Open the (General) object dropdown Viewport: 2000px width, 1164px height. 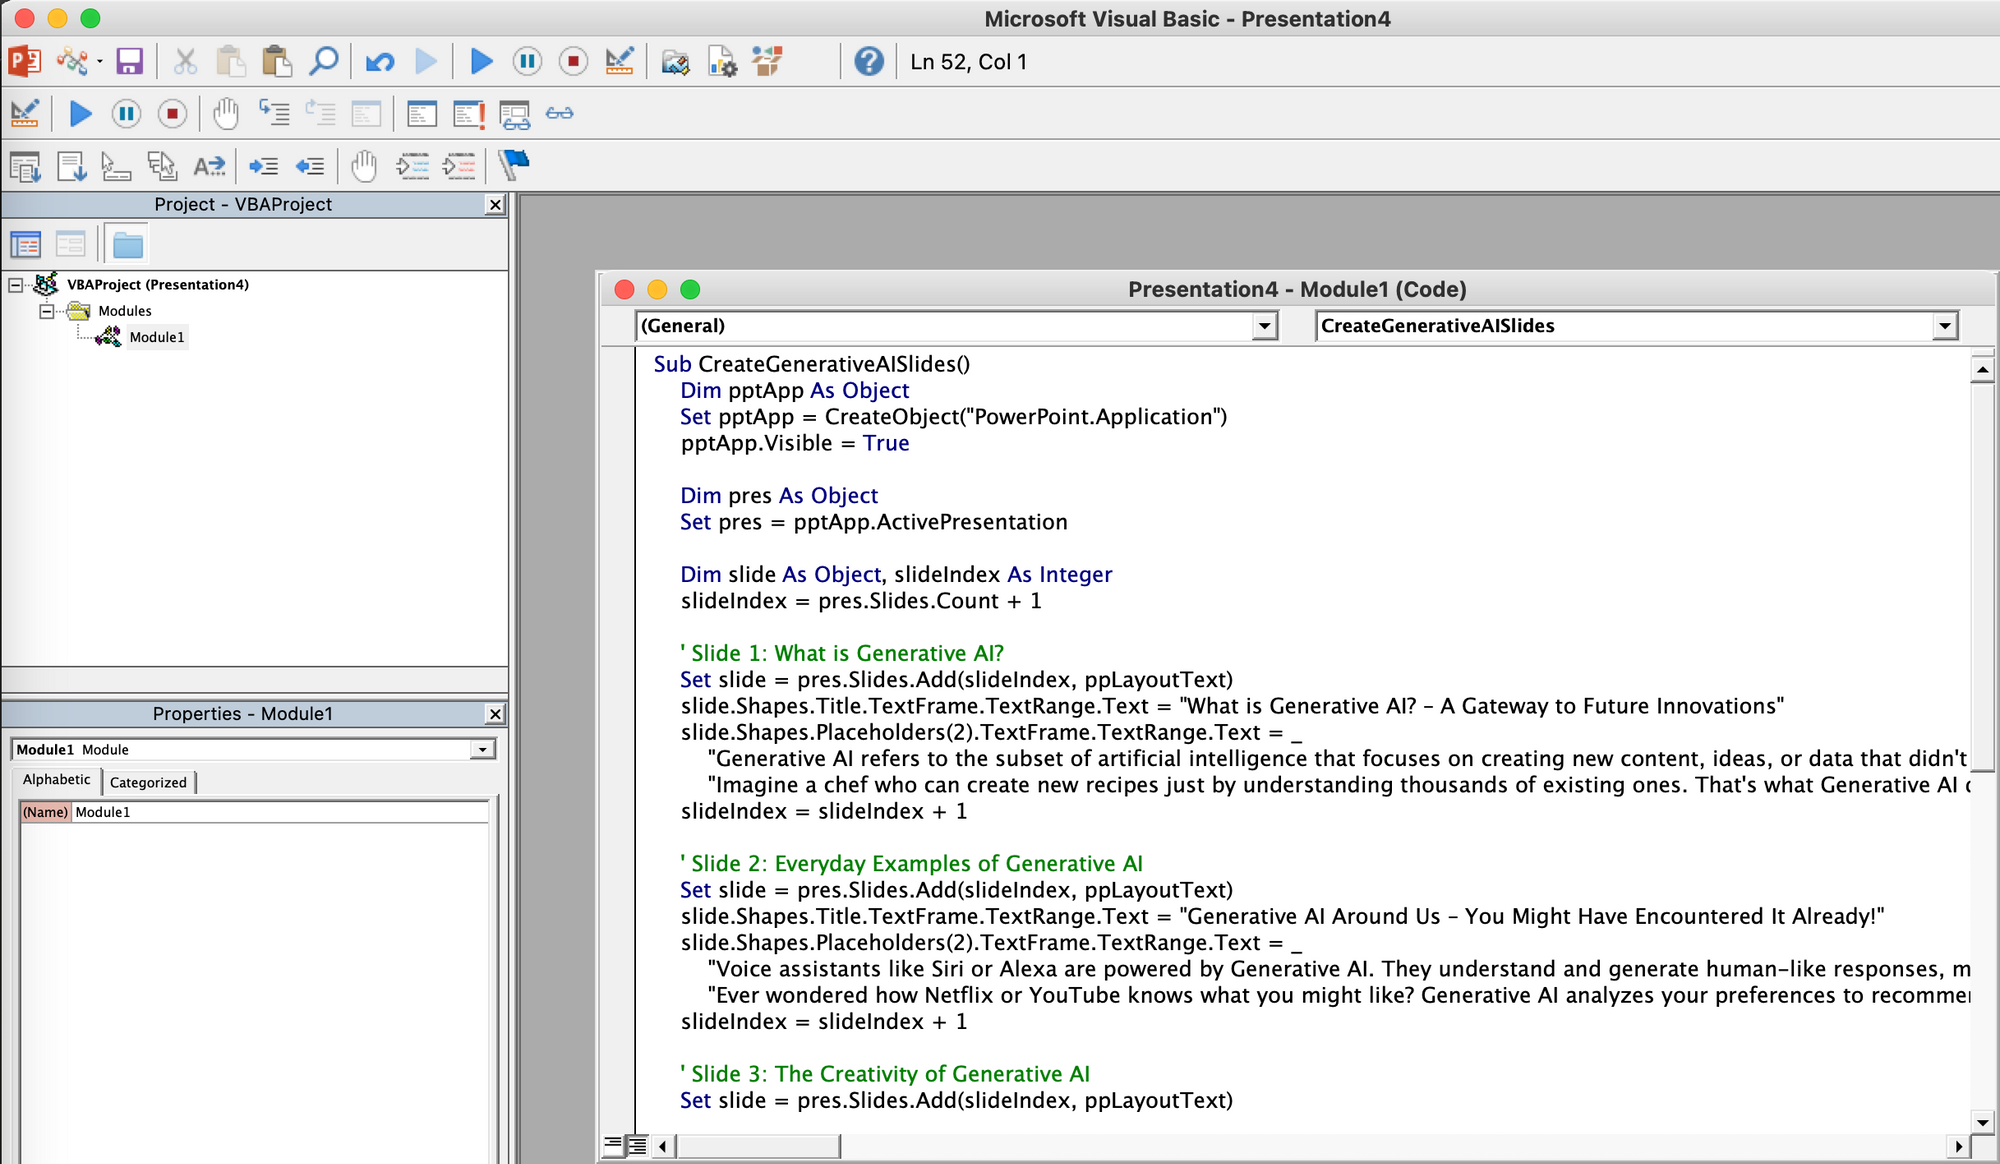click(x=1265, y=326)
